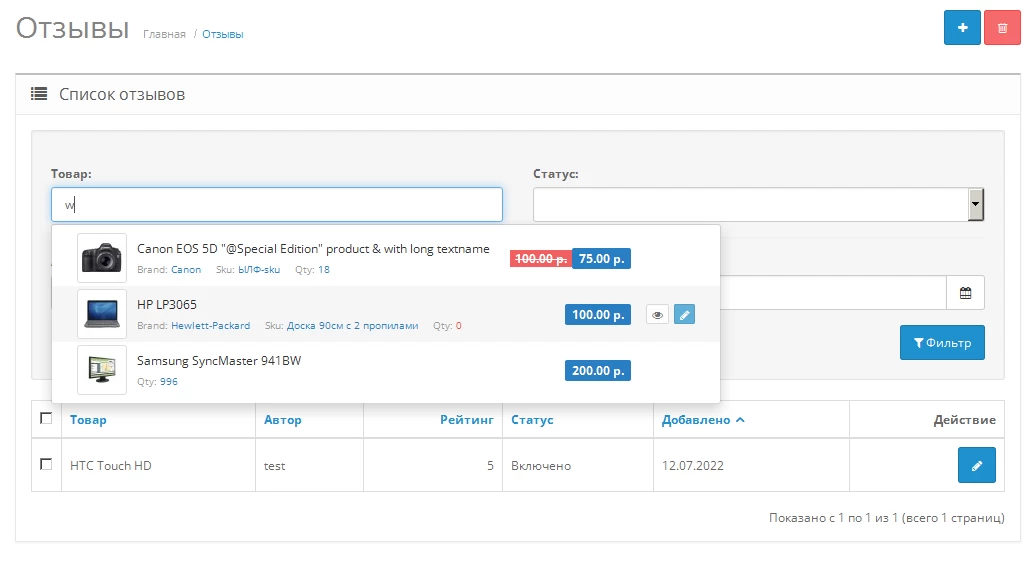Click the Samsung monitor thumbnail

point(102,370)
